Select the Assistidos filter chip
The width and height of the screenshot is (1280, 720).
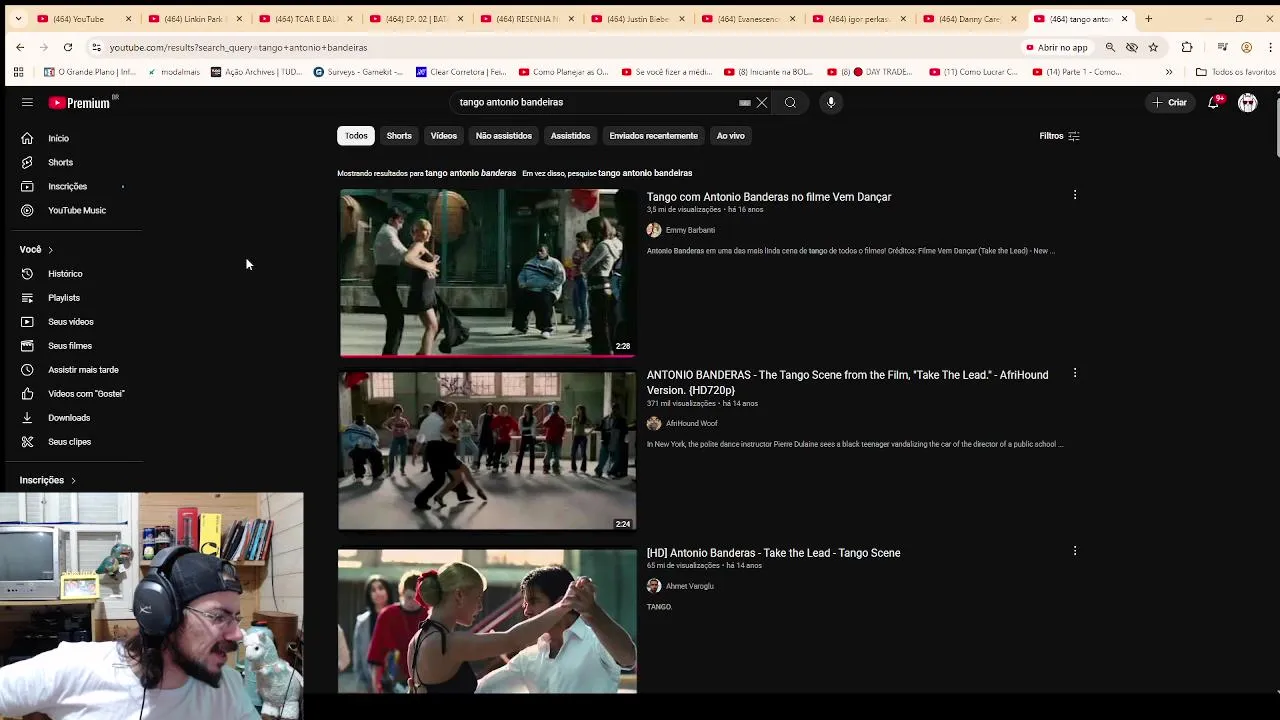click(571, 136)
